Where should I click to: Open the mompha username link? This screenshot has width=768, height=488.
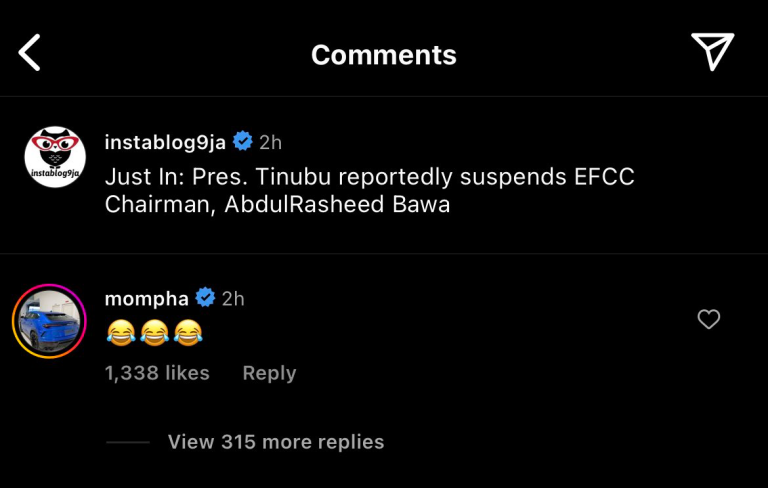(x=148, y=298)
